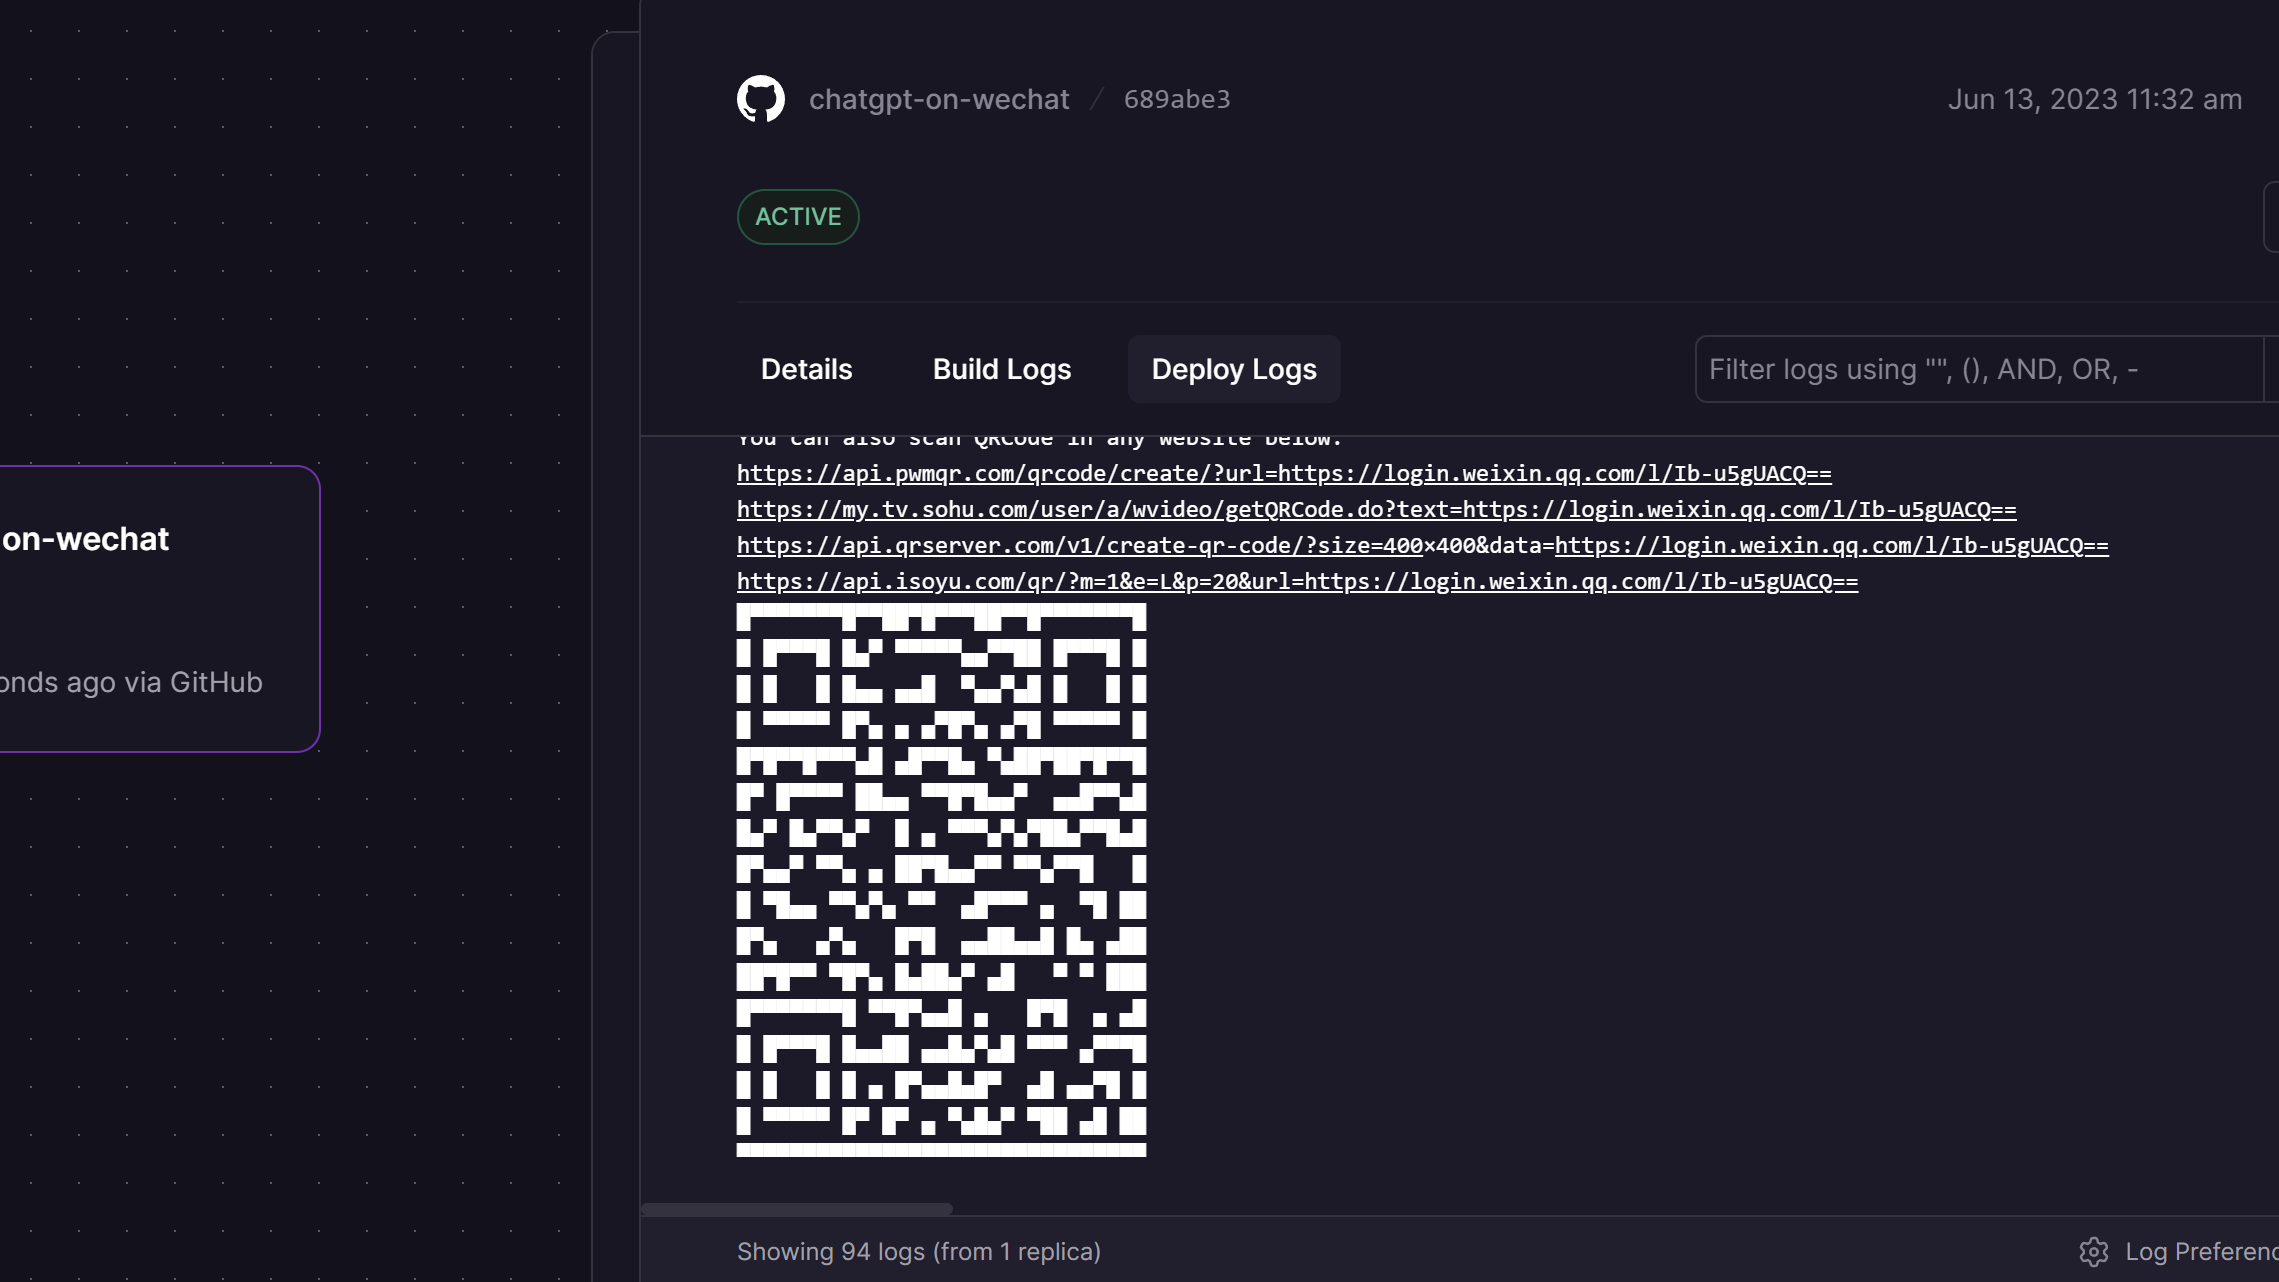This screenshot has width=2279, height=1282.
Task: Click 'Showing 94 logs' status text
Action: point(919,1252)
